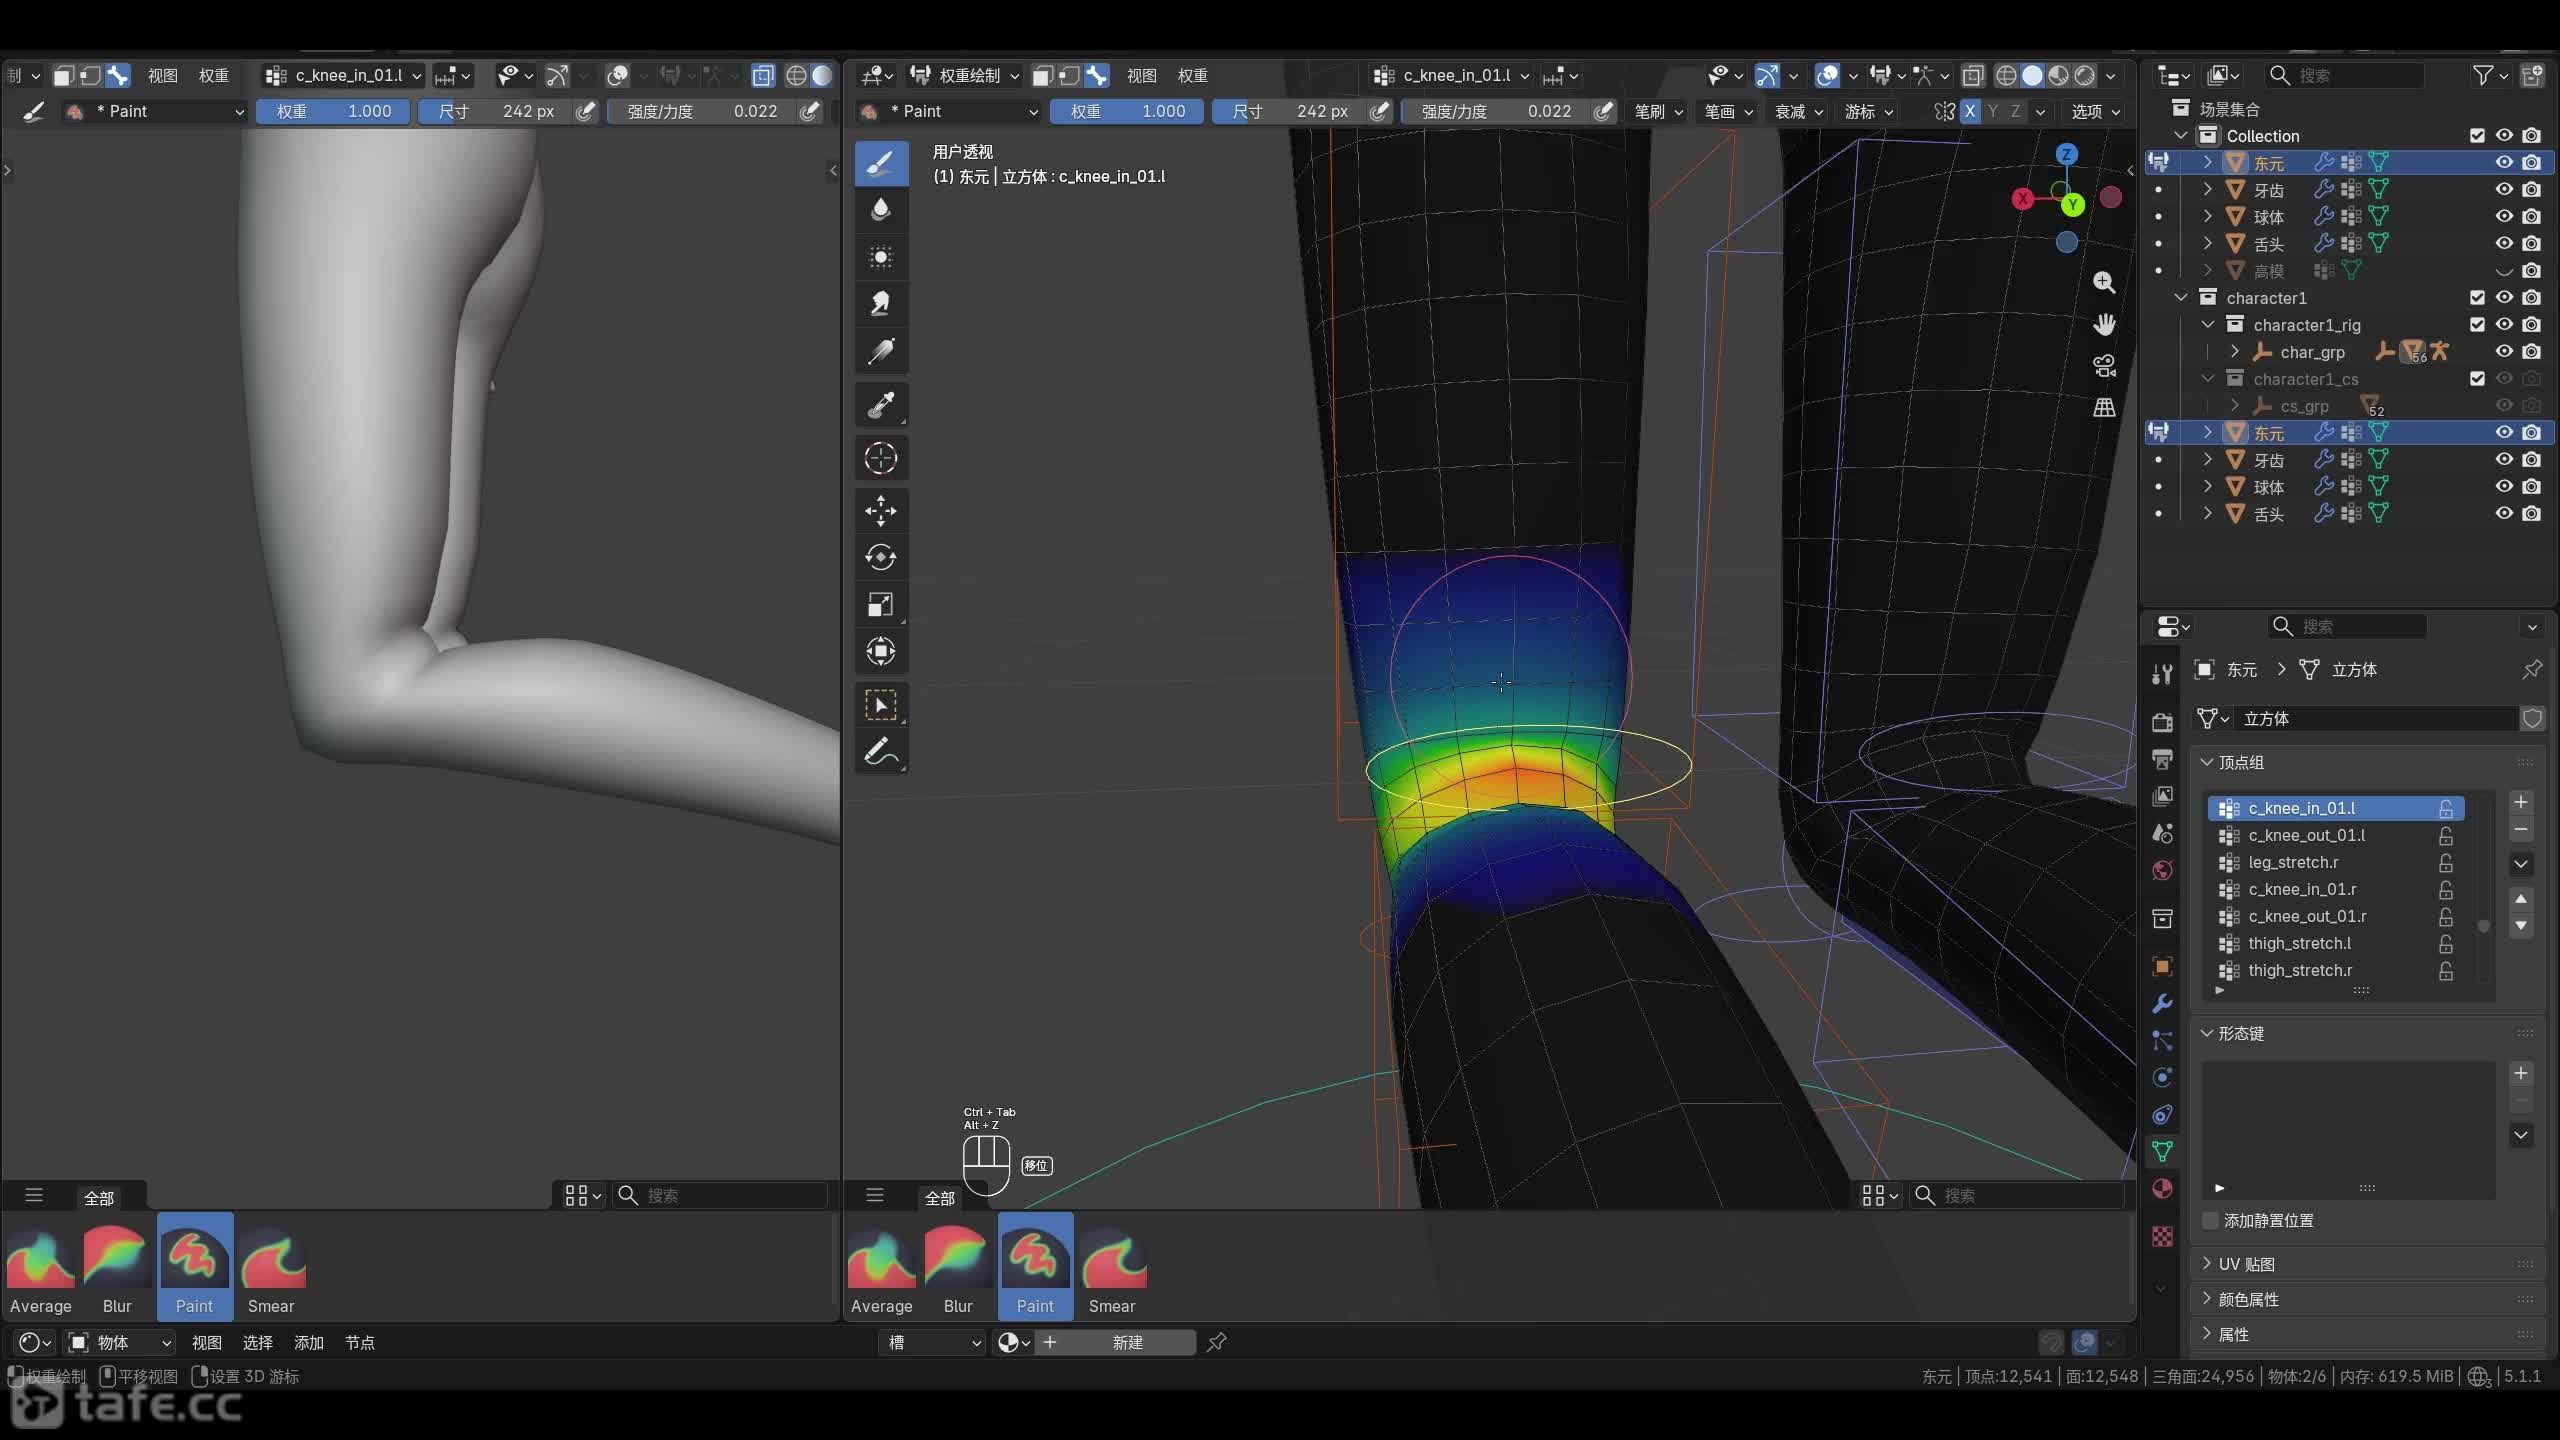
Task: Select the Blur weight tool in the viewport toolbar
Action: [881, 209]
